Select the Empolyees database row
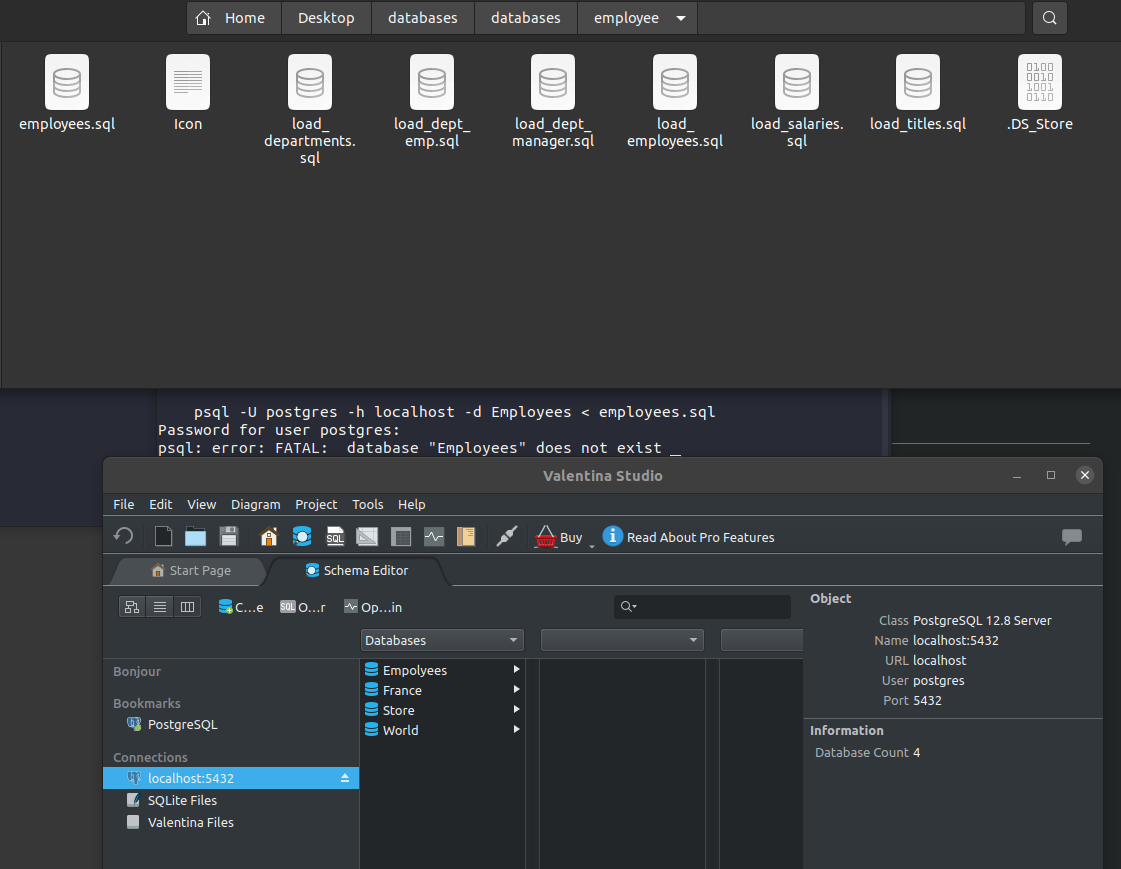Screen dimensions: 1121x869 [x=443, y=670]
